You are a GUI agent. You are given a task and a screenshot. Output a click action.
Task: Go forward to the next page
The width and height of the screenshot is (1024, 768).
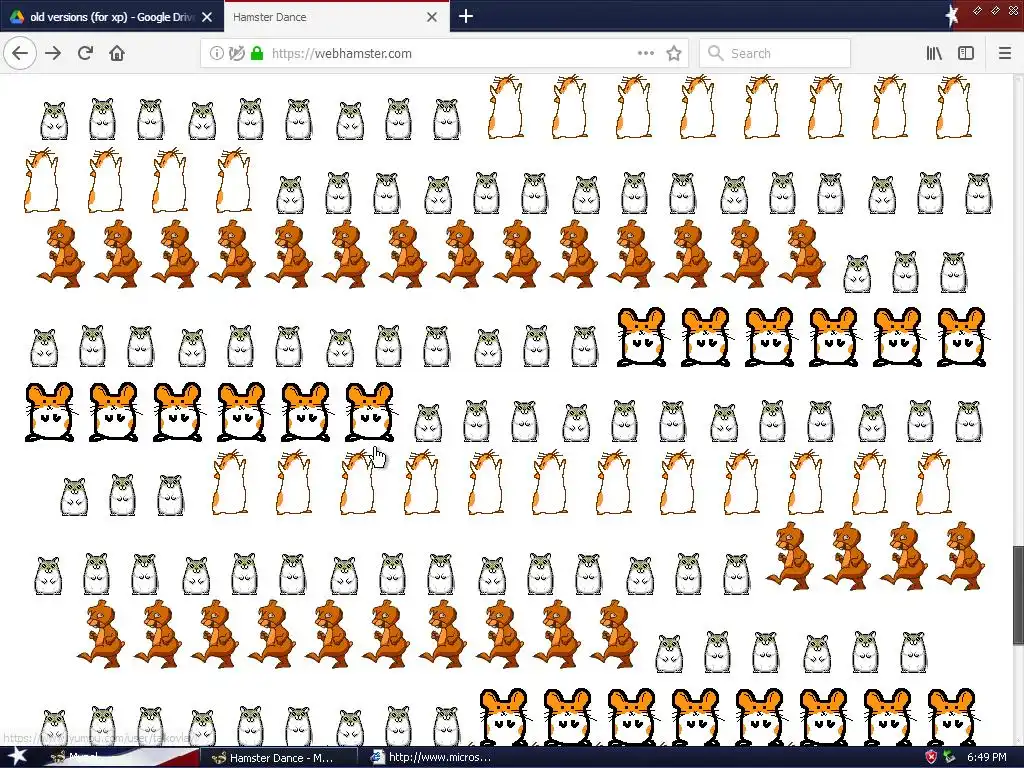pyautogui.click(x=54, y=53)
